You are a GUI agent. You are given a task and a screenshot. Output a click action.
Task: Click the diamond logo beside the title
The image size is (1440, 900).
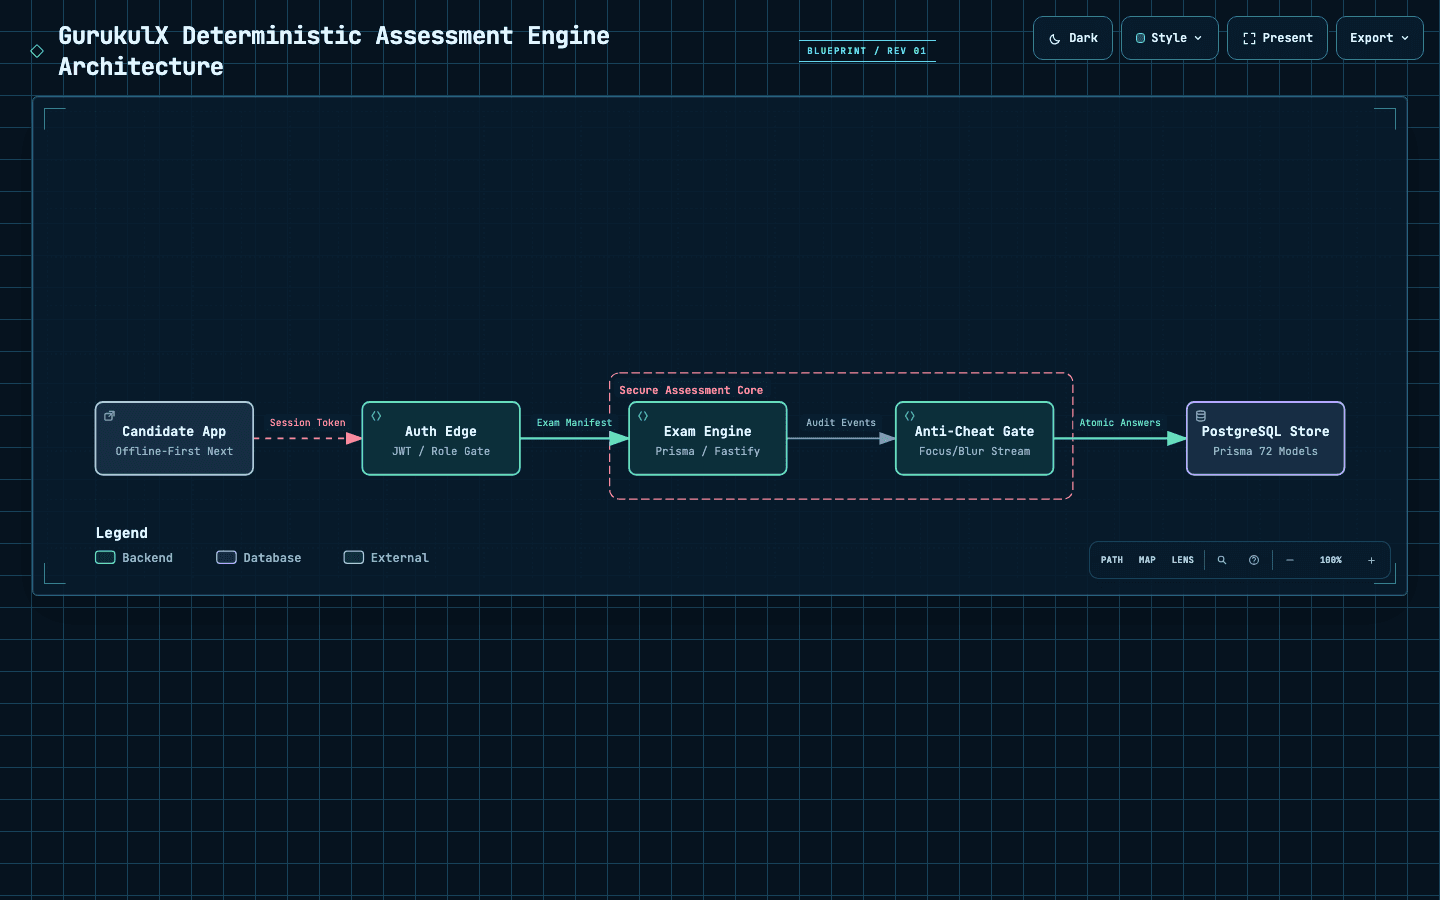click(37, 51)
